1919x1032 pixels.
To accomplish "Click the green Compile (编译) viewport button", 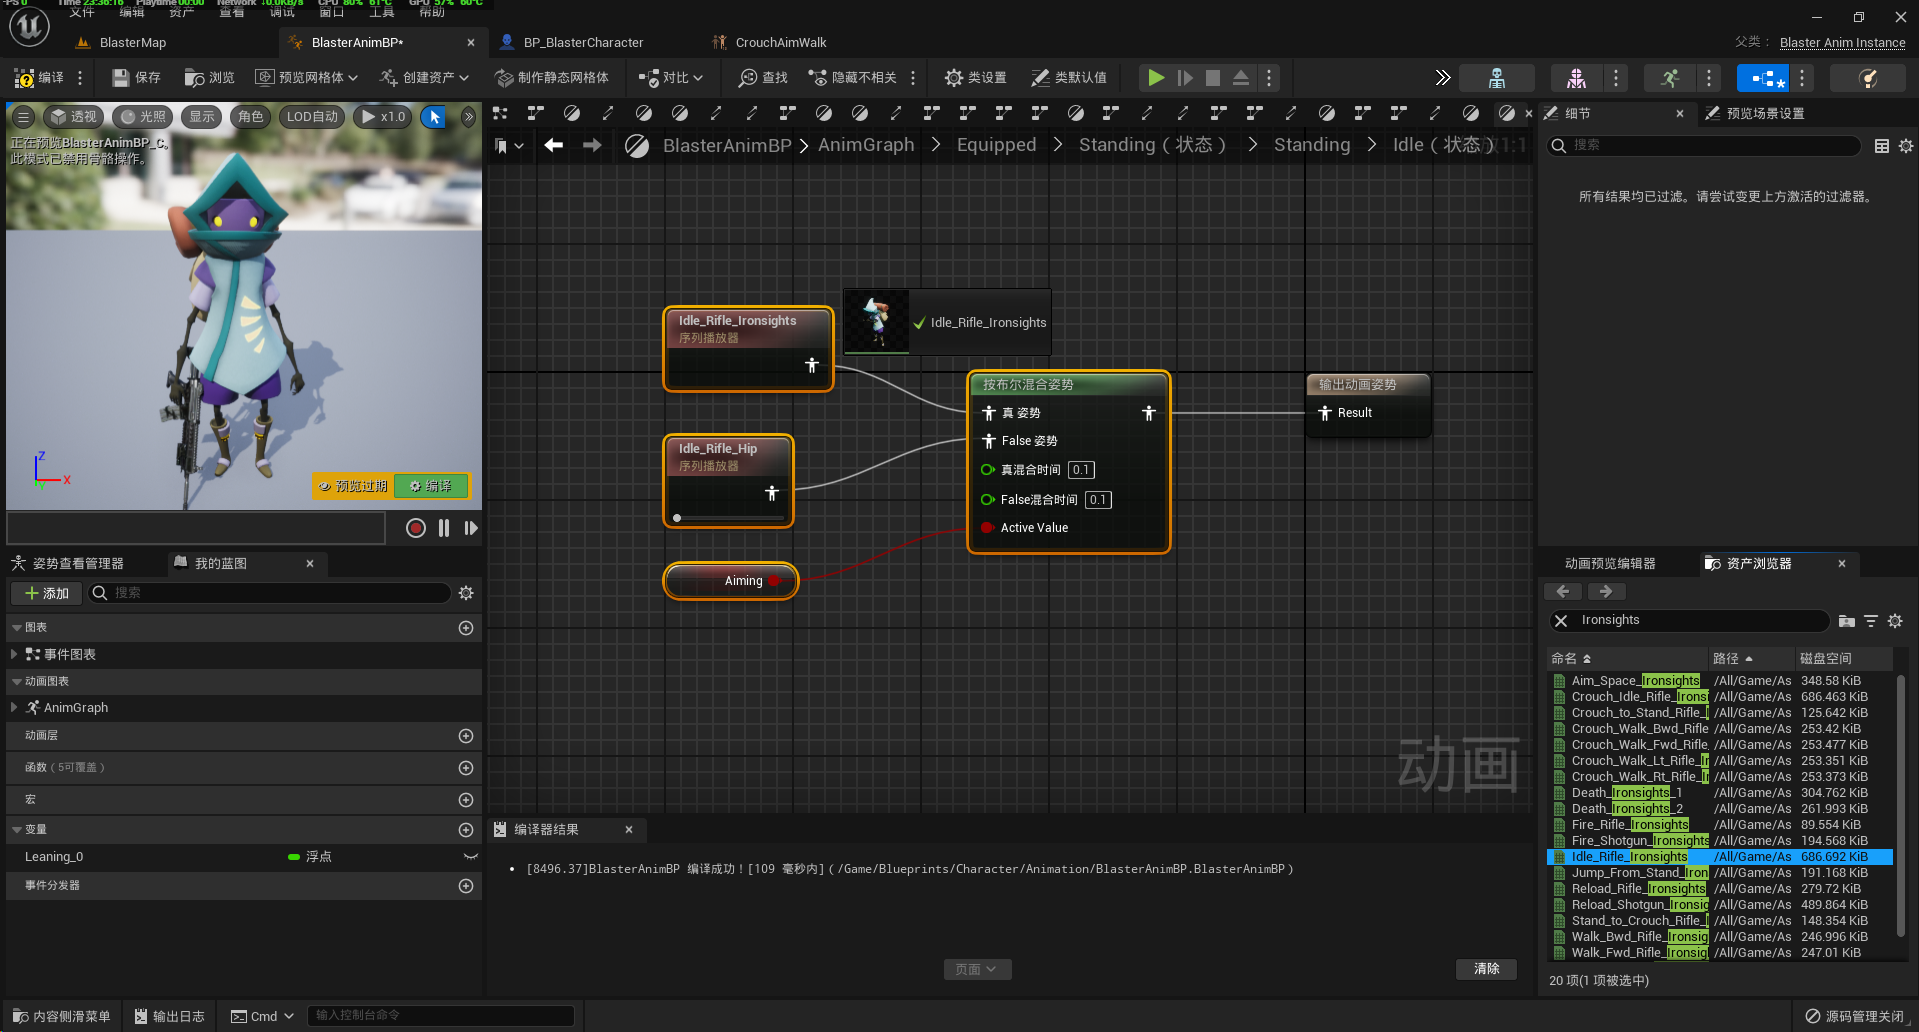I will [431, 486].
